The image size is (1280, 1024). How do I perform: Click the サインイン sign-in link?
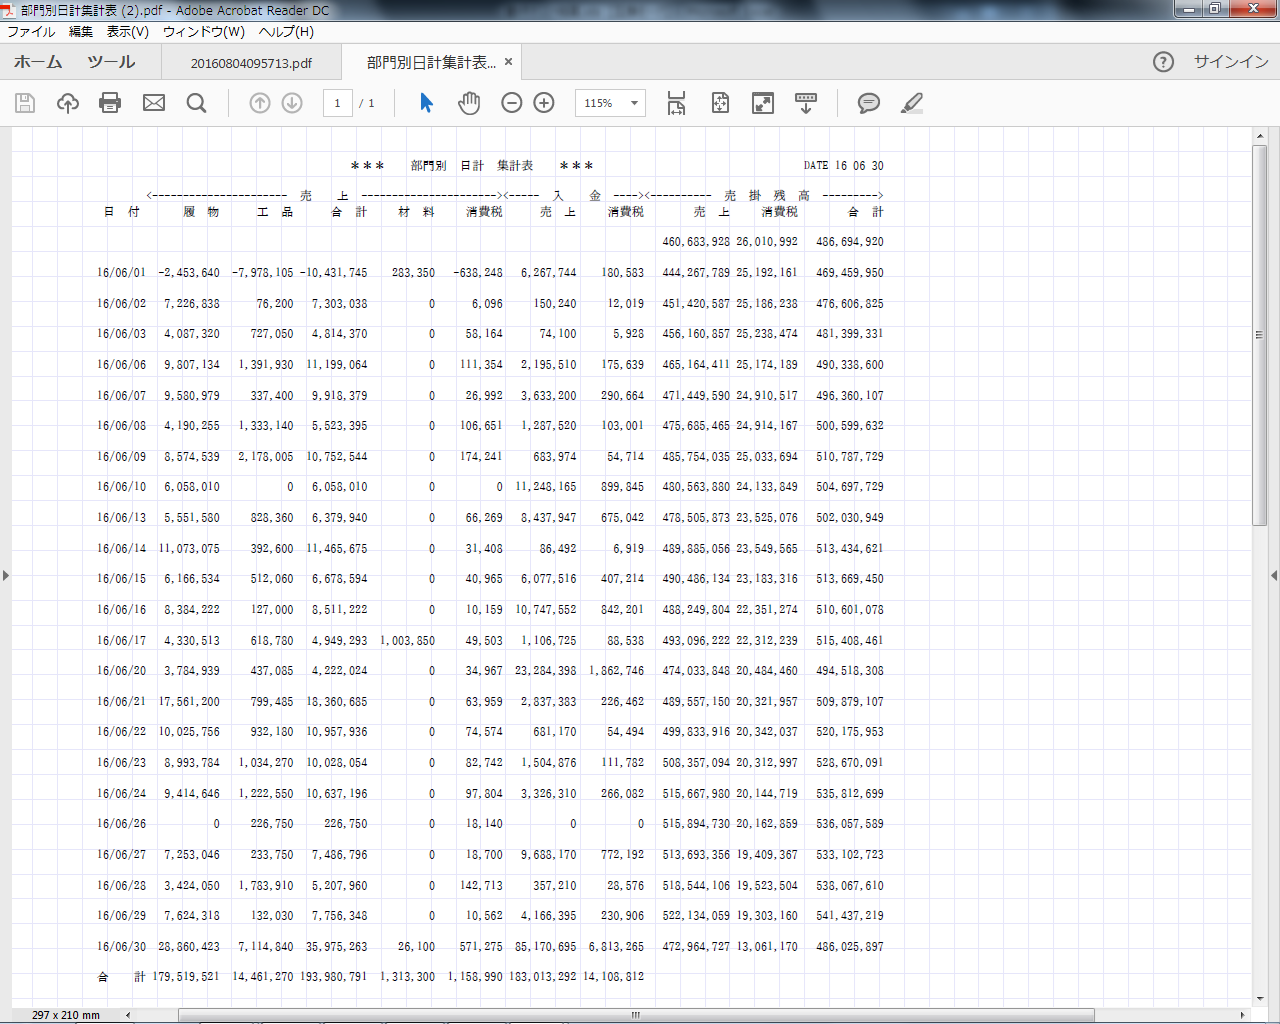pyautogui.click(x=1231, y=62)
